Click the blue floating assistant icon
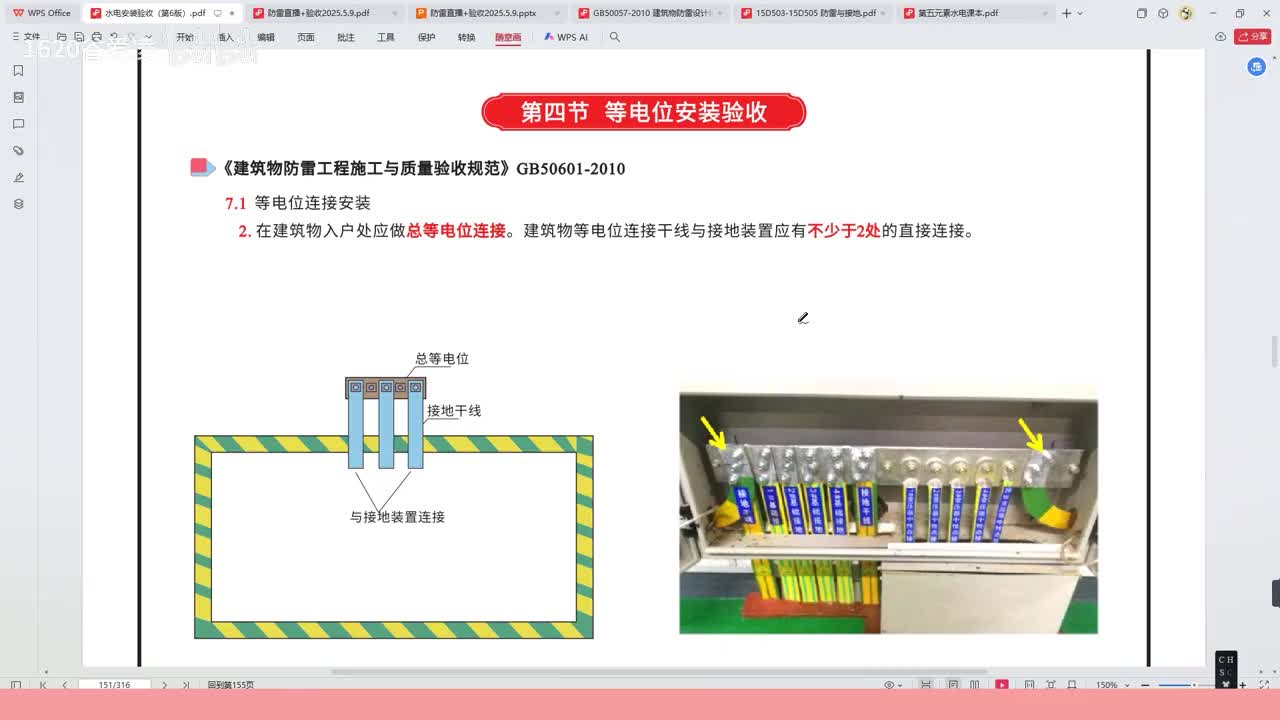 point(1257,66)
